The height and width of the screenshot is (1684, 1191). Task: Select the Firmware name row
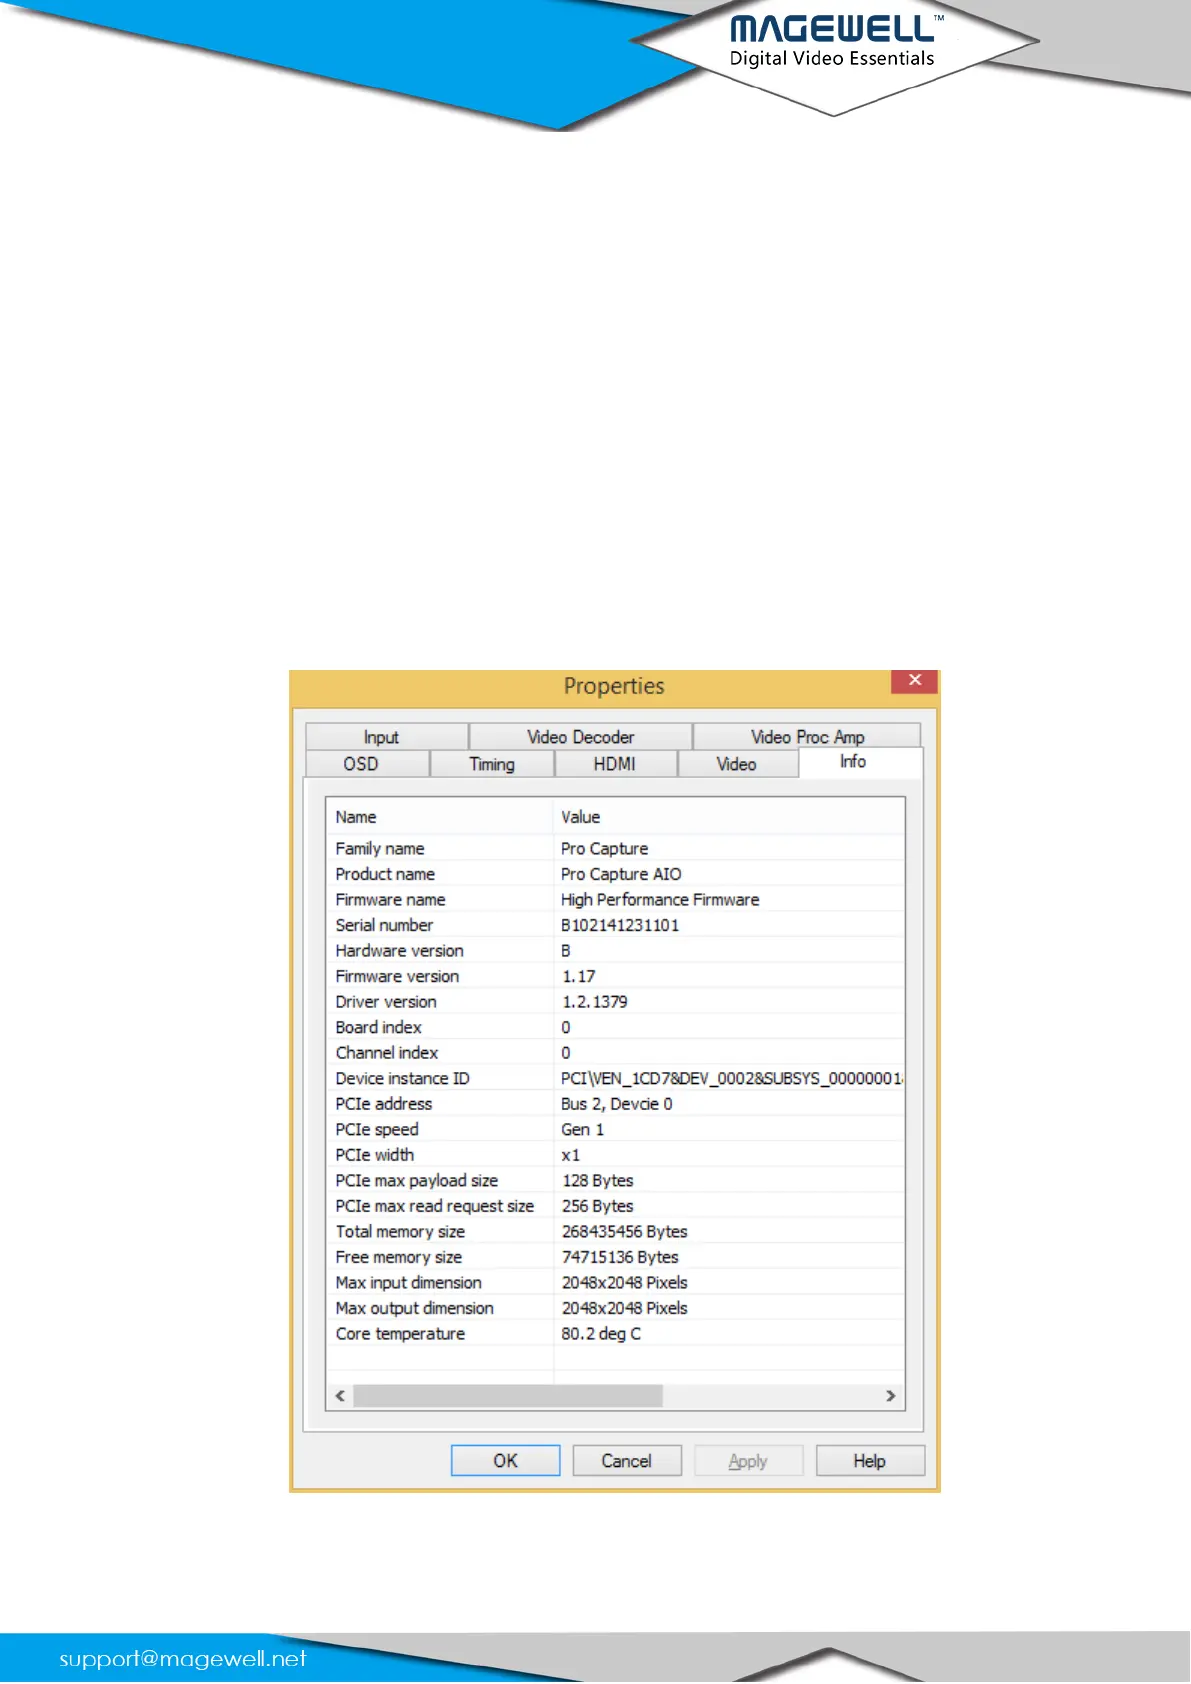pos(616,900)
